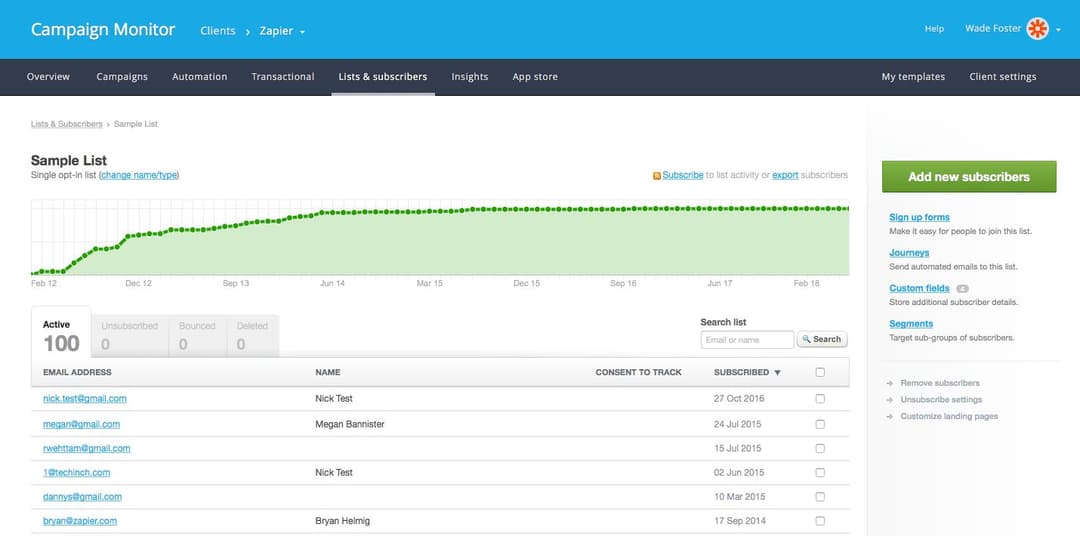Screen dimensions: 1080x536
Task: Click the Campaign Monitor logo
Action: point(103,30)
